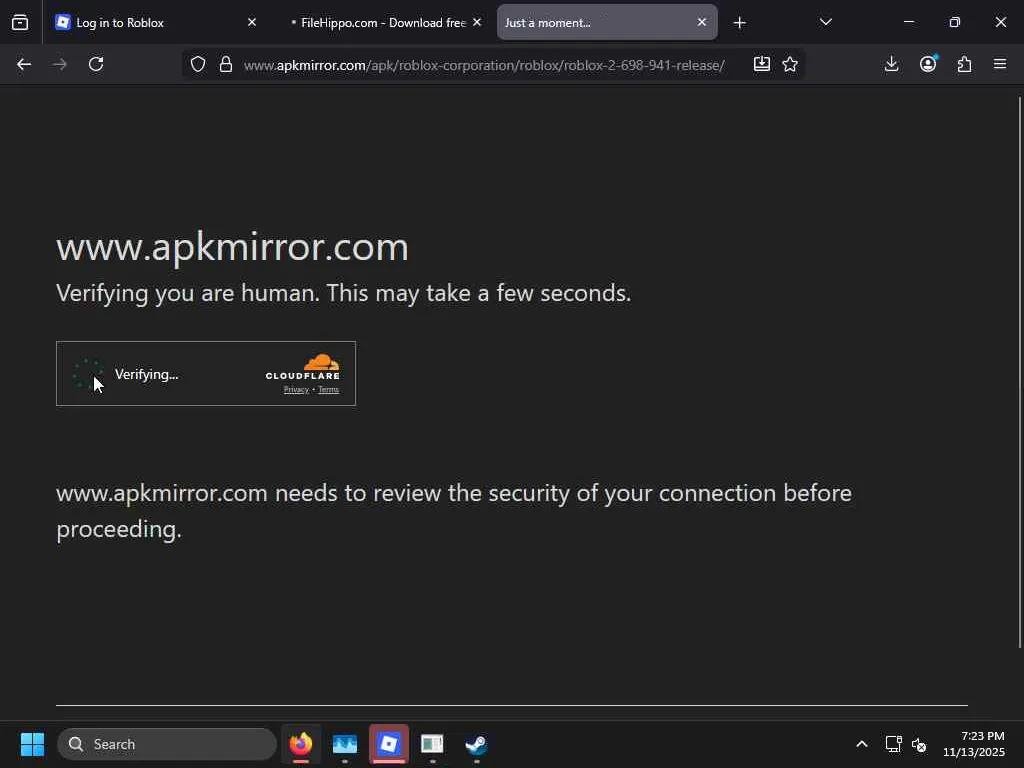Open the Firefox application menu
The width and height of the screenshot is (1024, 768).
(x=1000, y=64)
